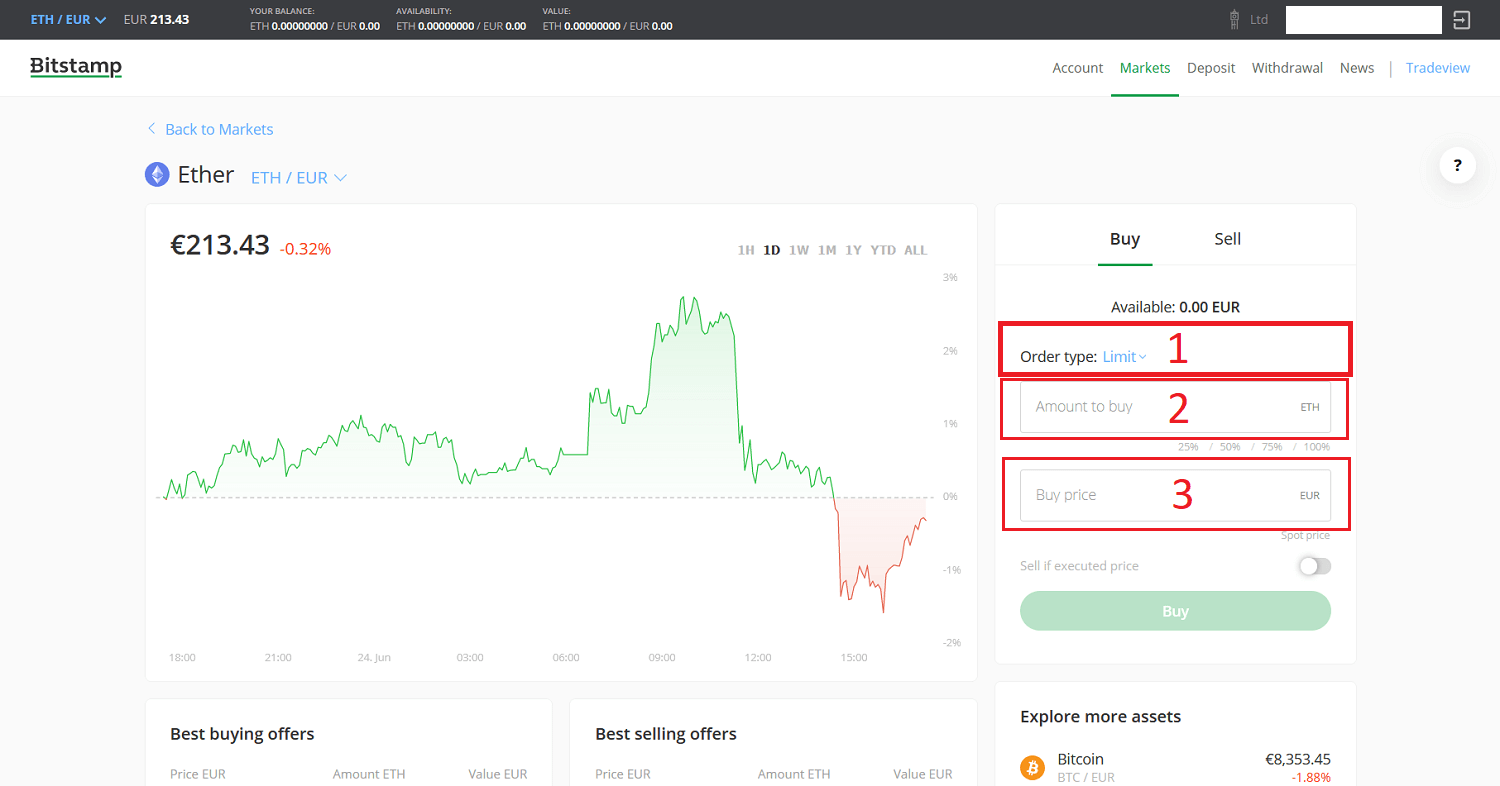
Task: Switch to the Sell tab
Action: pyautogui.click(x=1228, y=239)
